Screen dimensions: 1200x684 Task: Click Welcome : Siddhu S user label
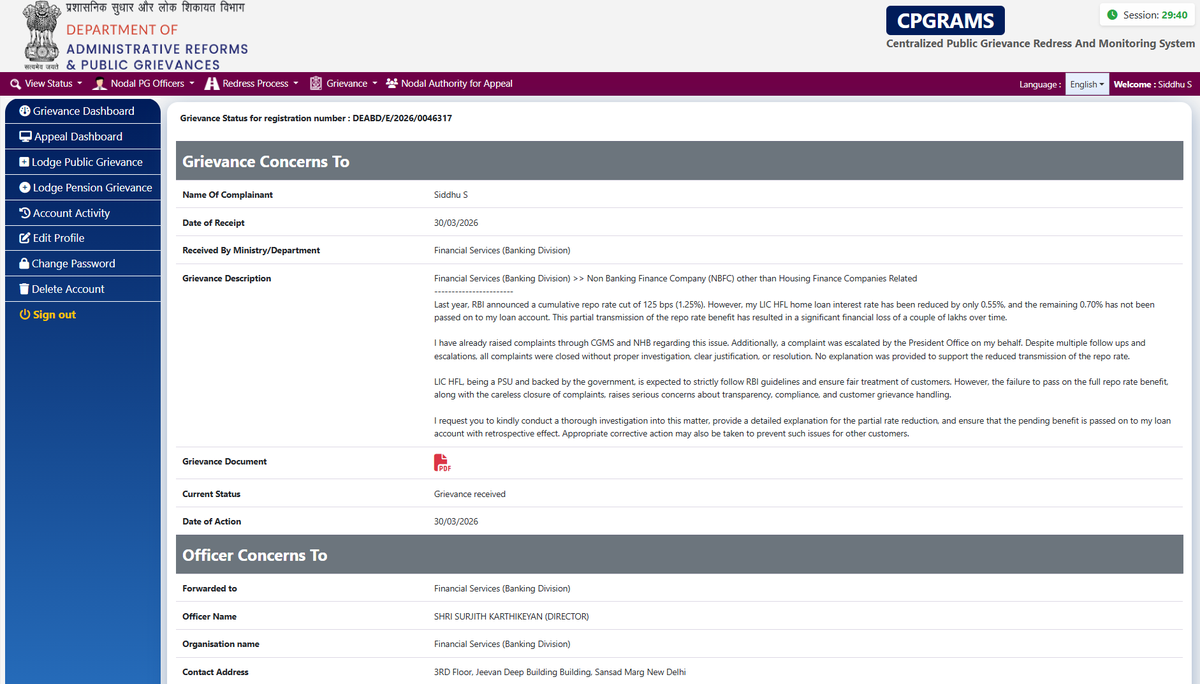tap(1152, 84)
